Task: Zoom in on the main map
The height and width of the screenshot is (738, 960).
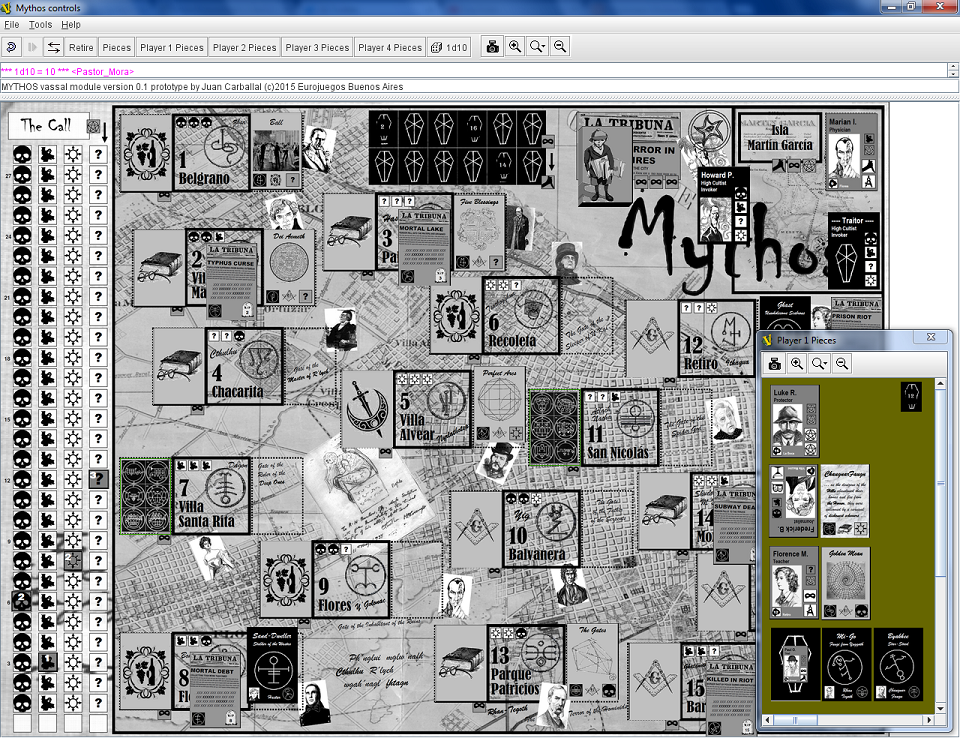Action: pyautogui.click(x=515, y=47)
